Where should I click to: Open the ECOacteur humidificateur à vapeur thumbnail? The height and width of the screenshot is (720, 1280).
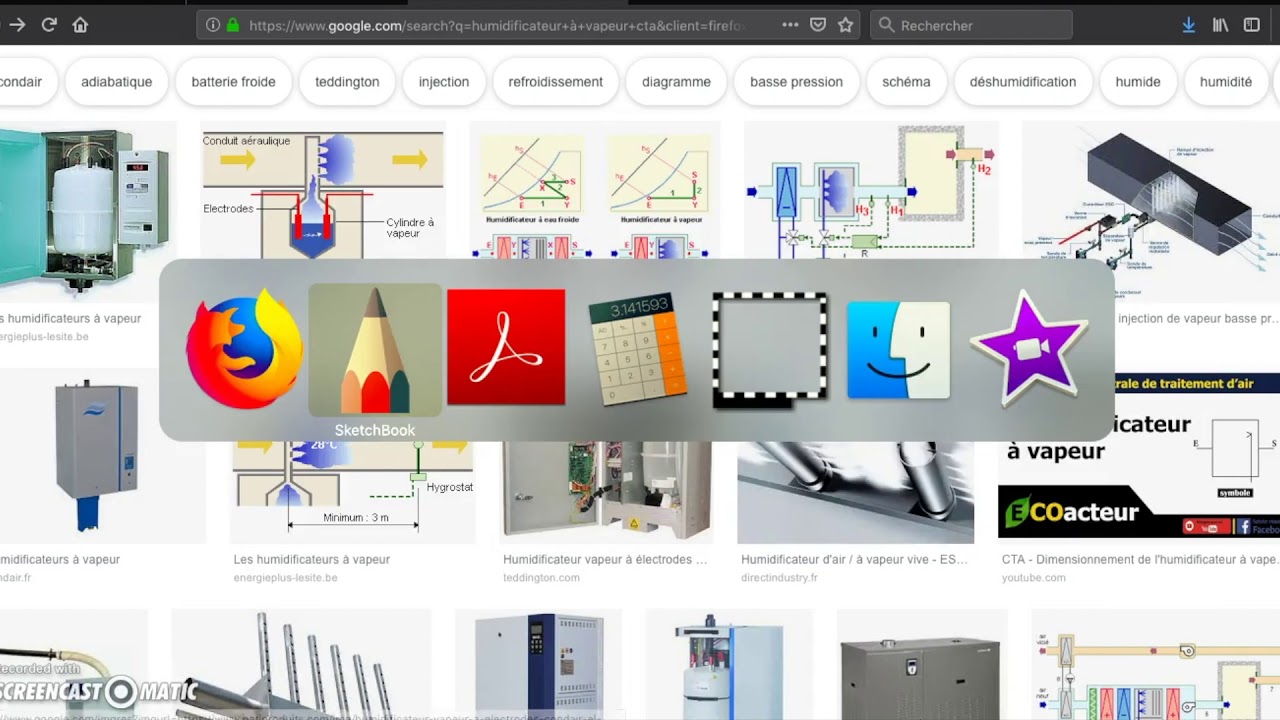point(1139,455)
